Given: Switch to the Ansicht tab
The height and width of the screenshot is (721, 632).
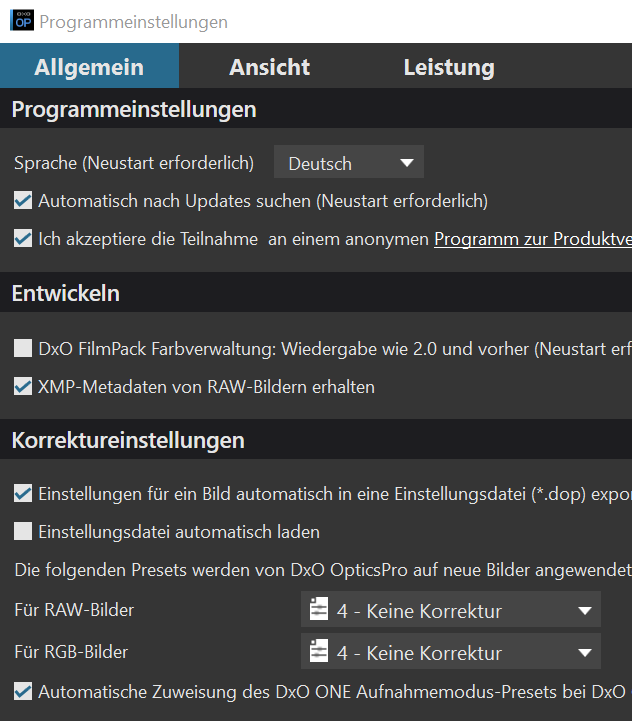Looking at the screenshot, I should 269,67.
